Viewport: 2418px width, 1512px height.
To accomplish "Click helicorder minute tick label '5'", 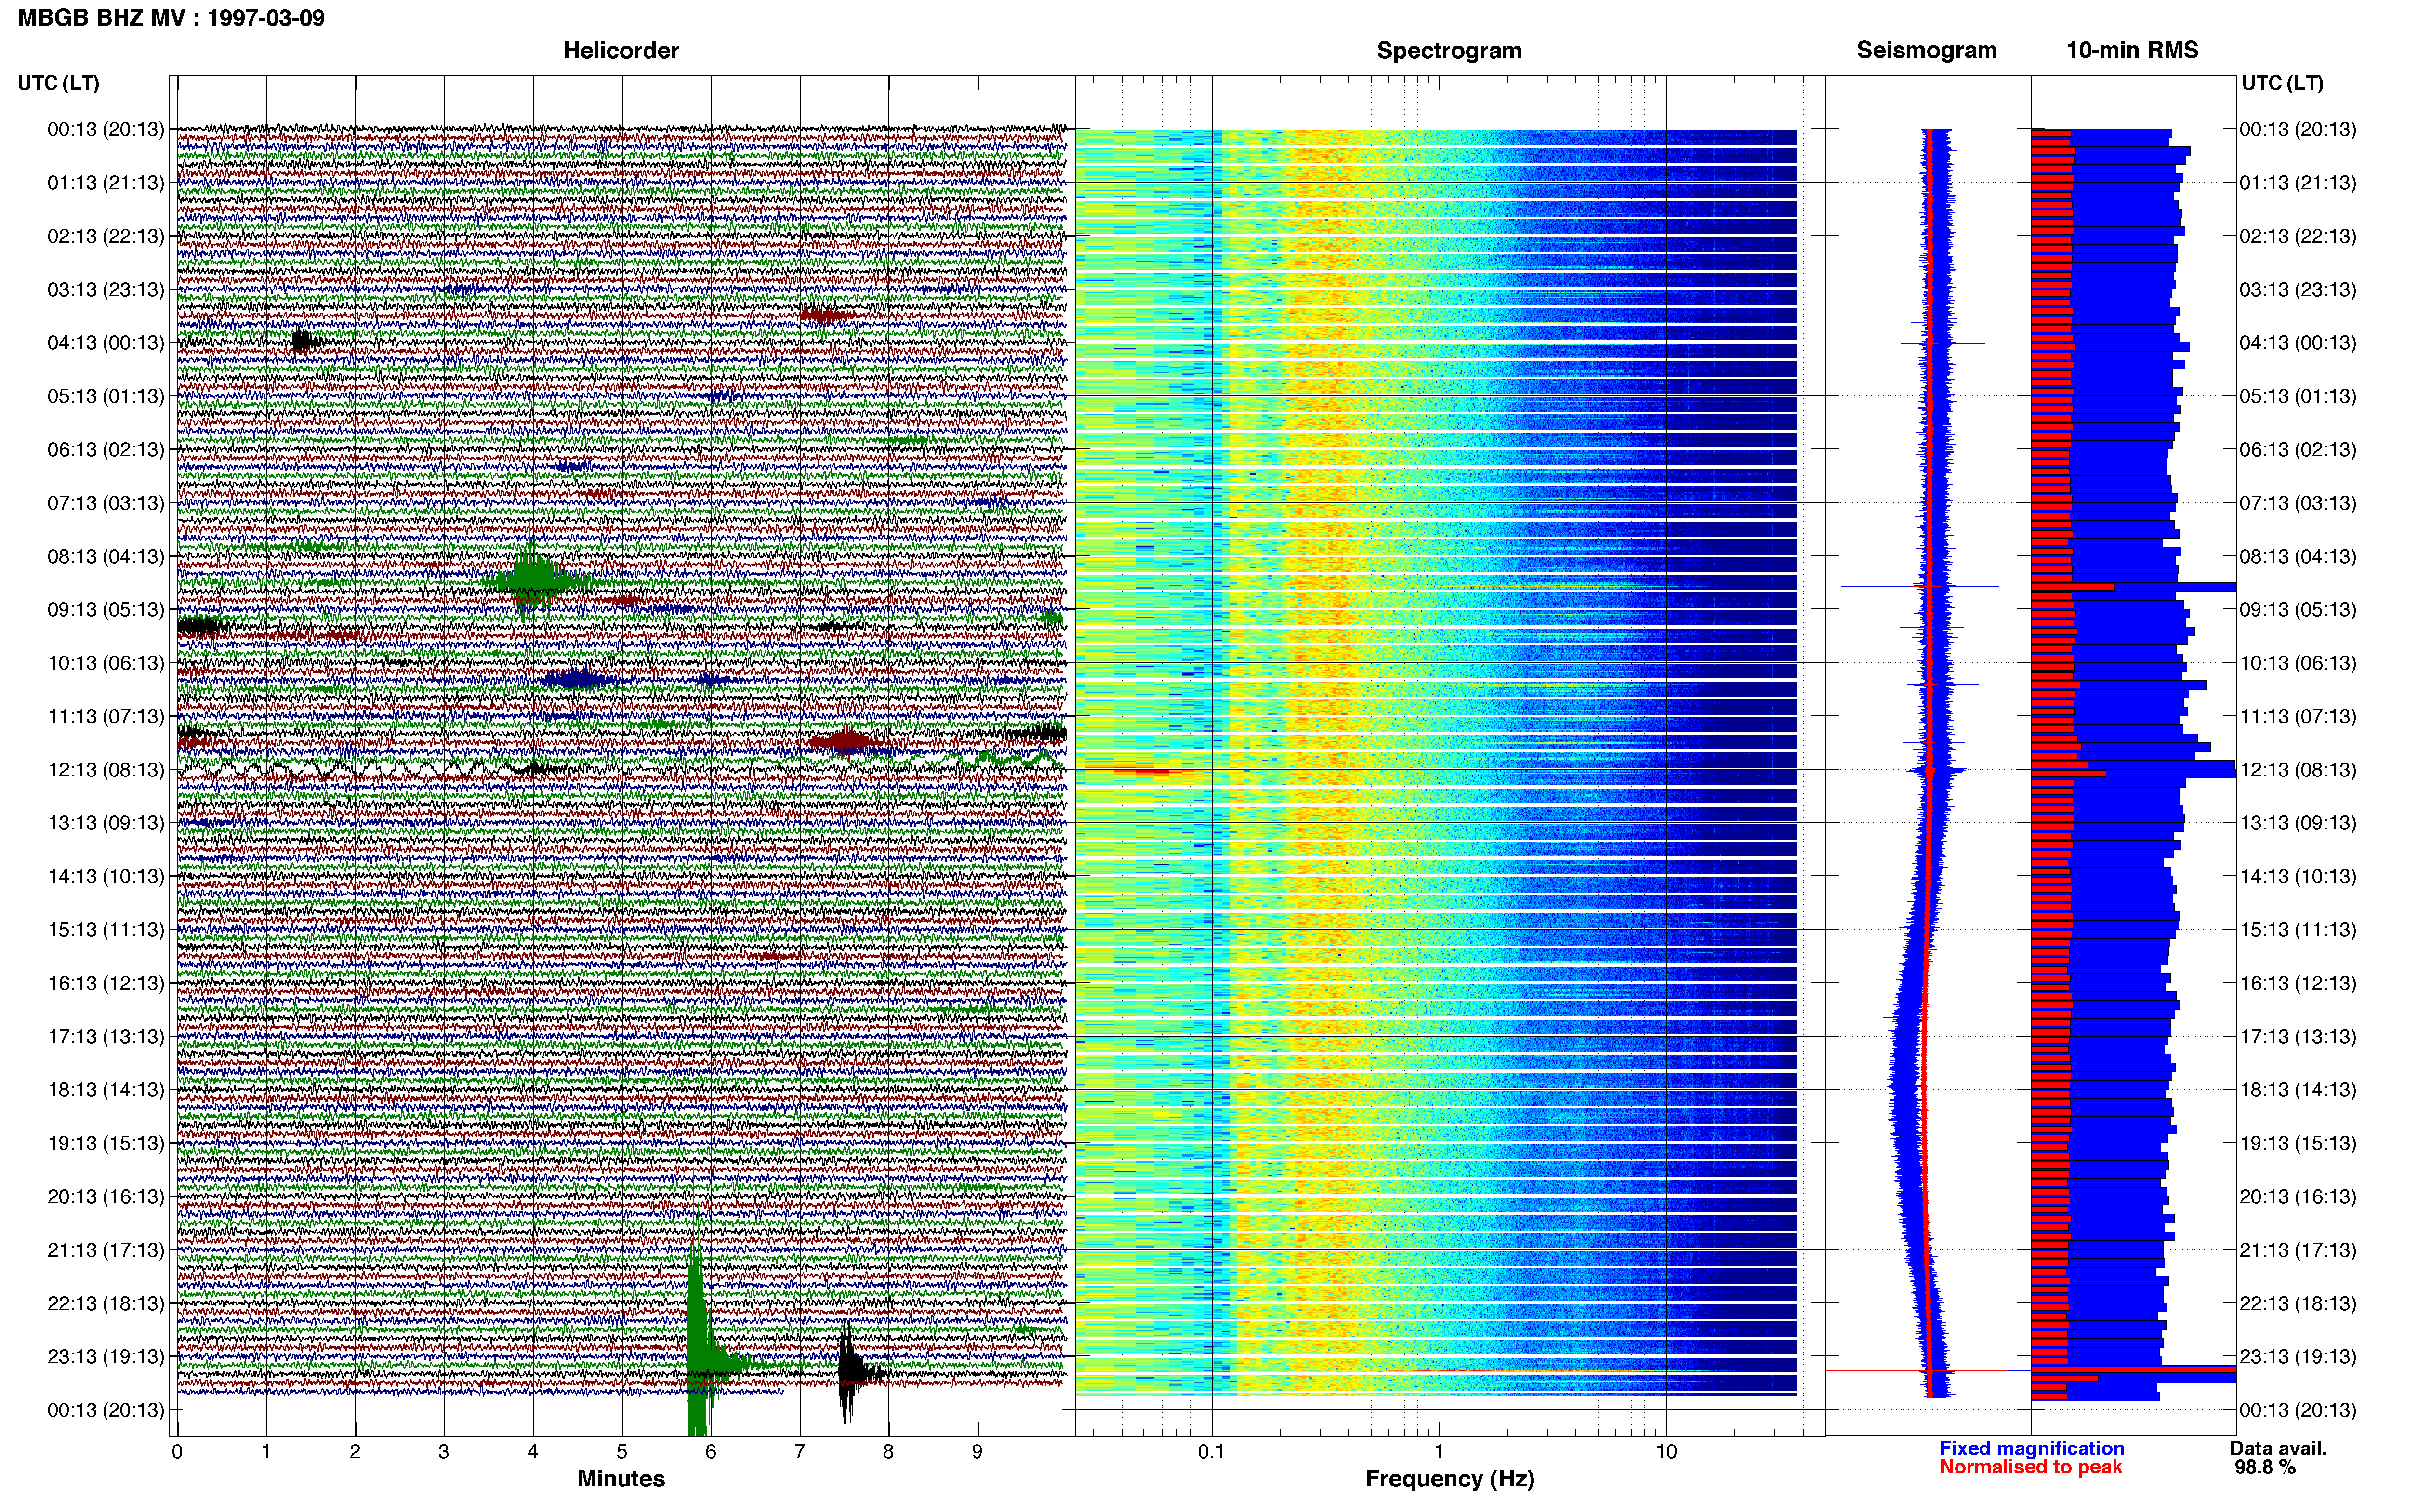I will click(x=622, y=1452).
